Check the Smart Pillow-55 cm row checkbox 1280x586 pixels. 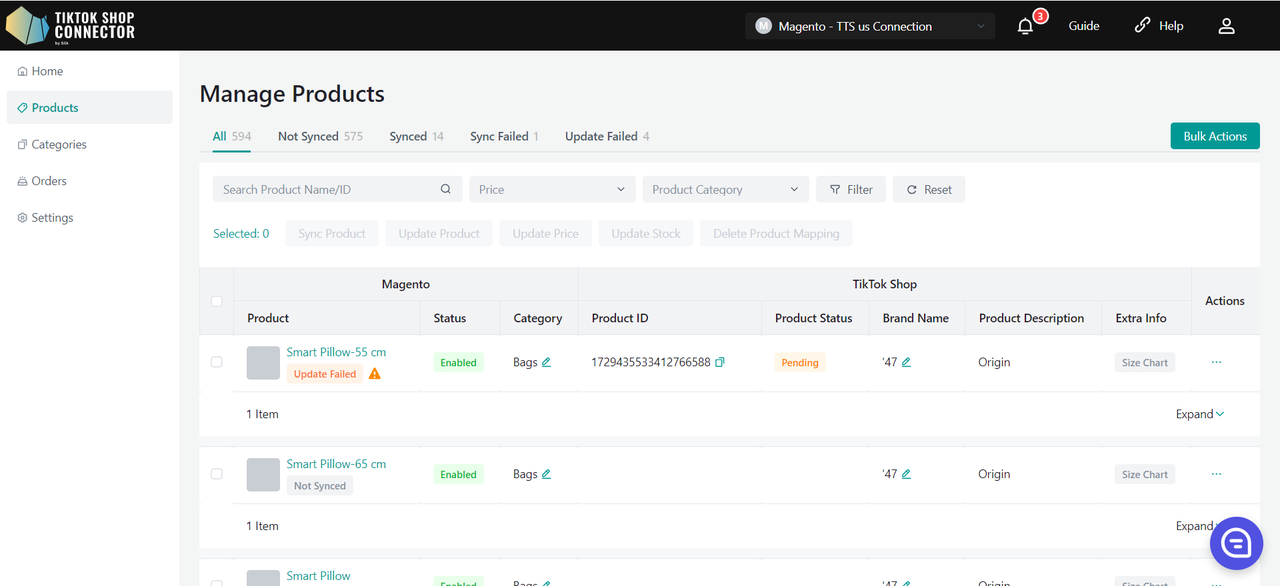[x=217, y=362]
